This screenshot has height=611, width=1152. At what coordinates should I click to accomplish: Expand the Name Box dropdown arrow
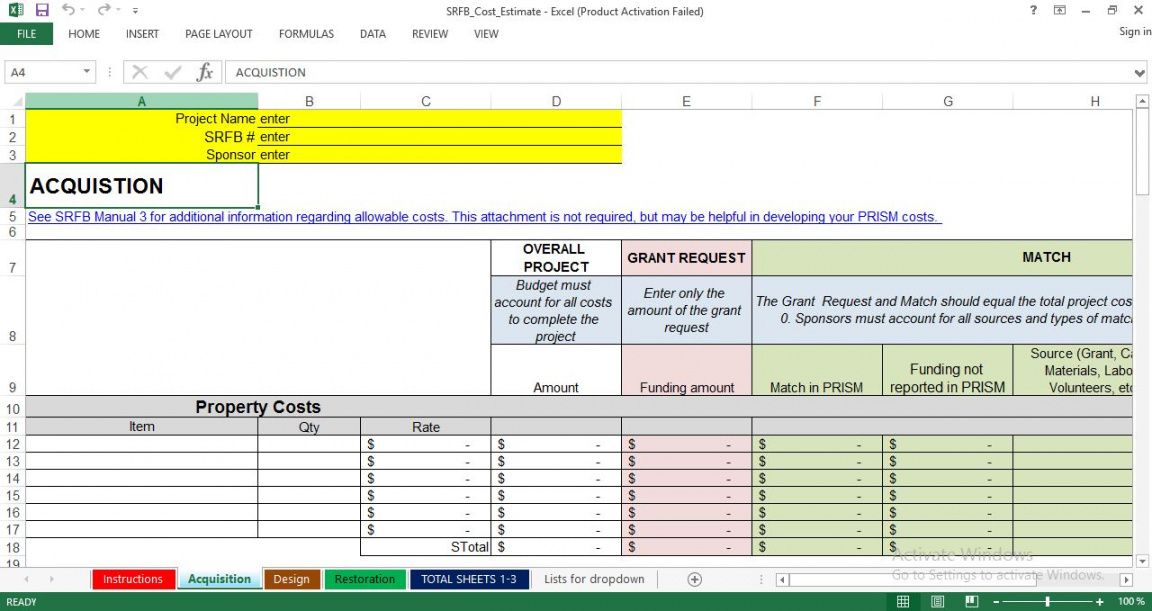(x=87, y=72)
